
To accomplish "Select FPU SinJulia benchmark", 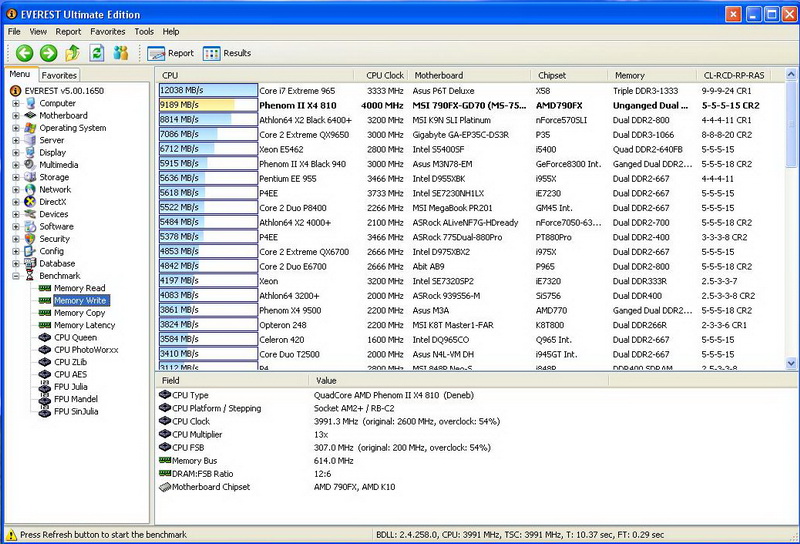I will click(76, 411).
